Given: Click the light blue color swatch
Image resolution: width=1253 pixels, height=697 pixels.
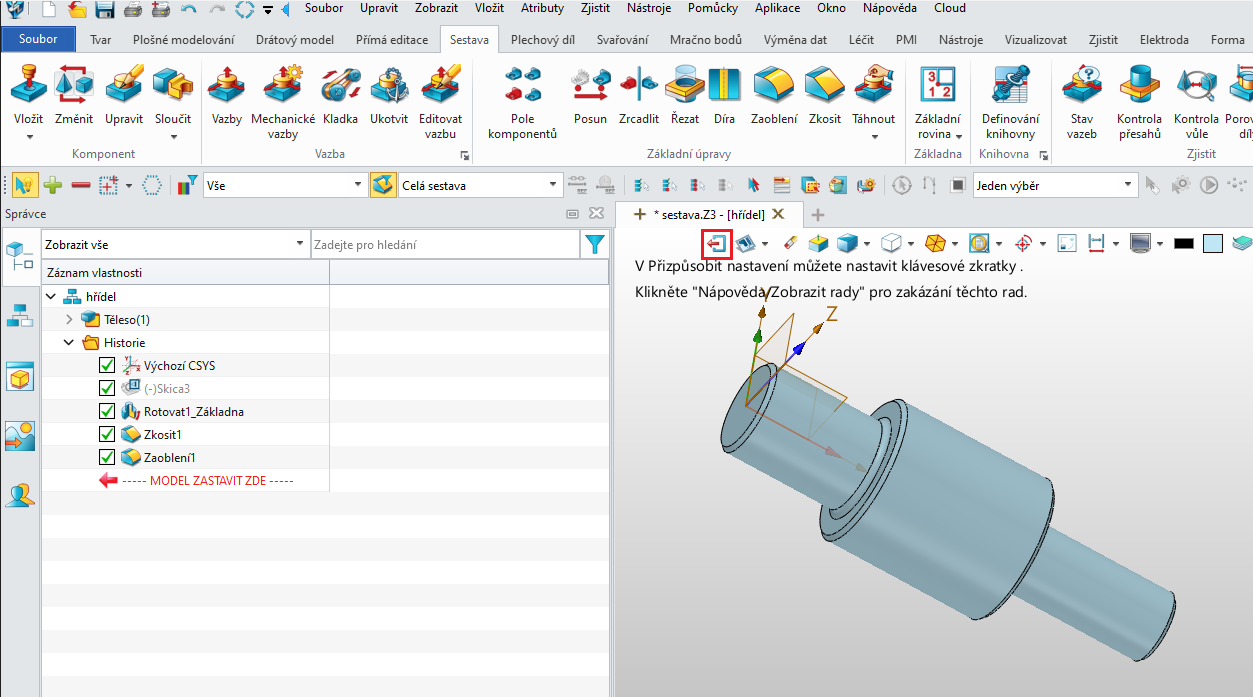Looking at the screenshot, I should (1213, 243).
